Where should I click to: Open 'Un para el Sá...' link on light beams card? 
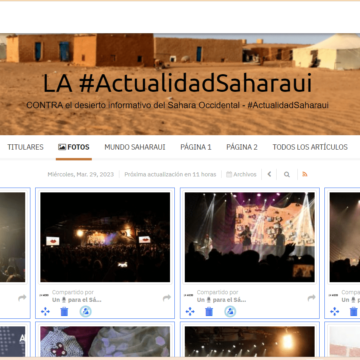[221, 300]
